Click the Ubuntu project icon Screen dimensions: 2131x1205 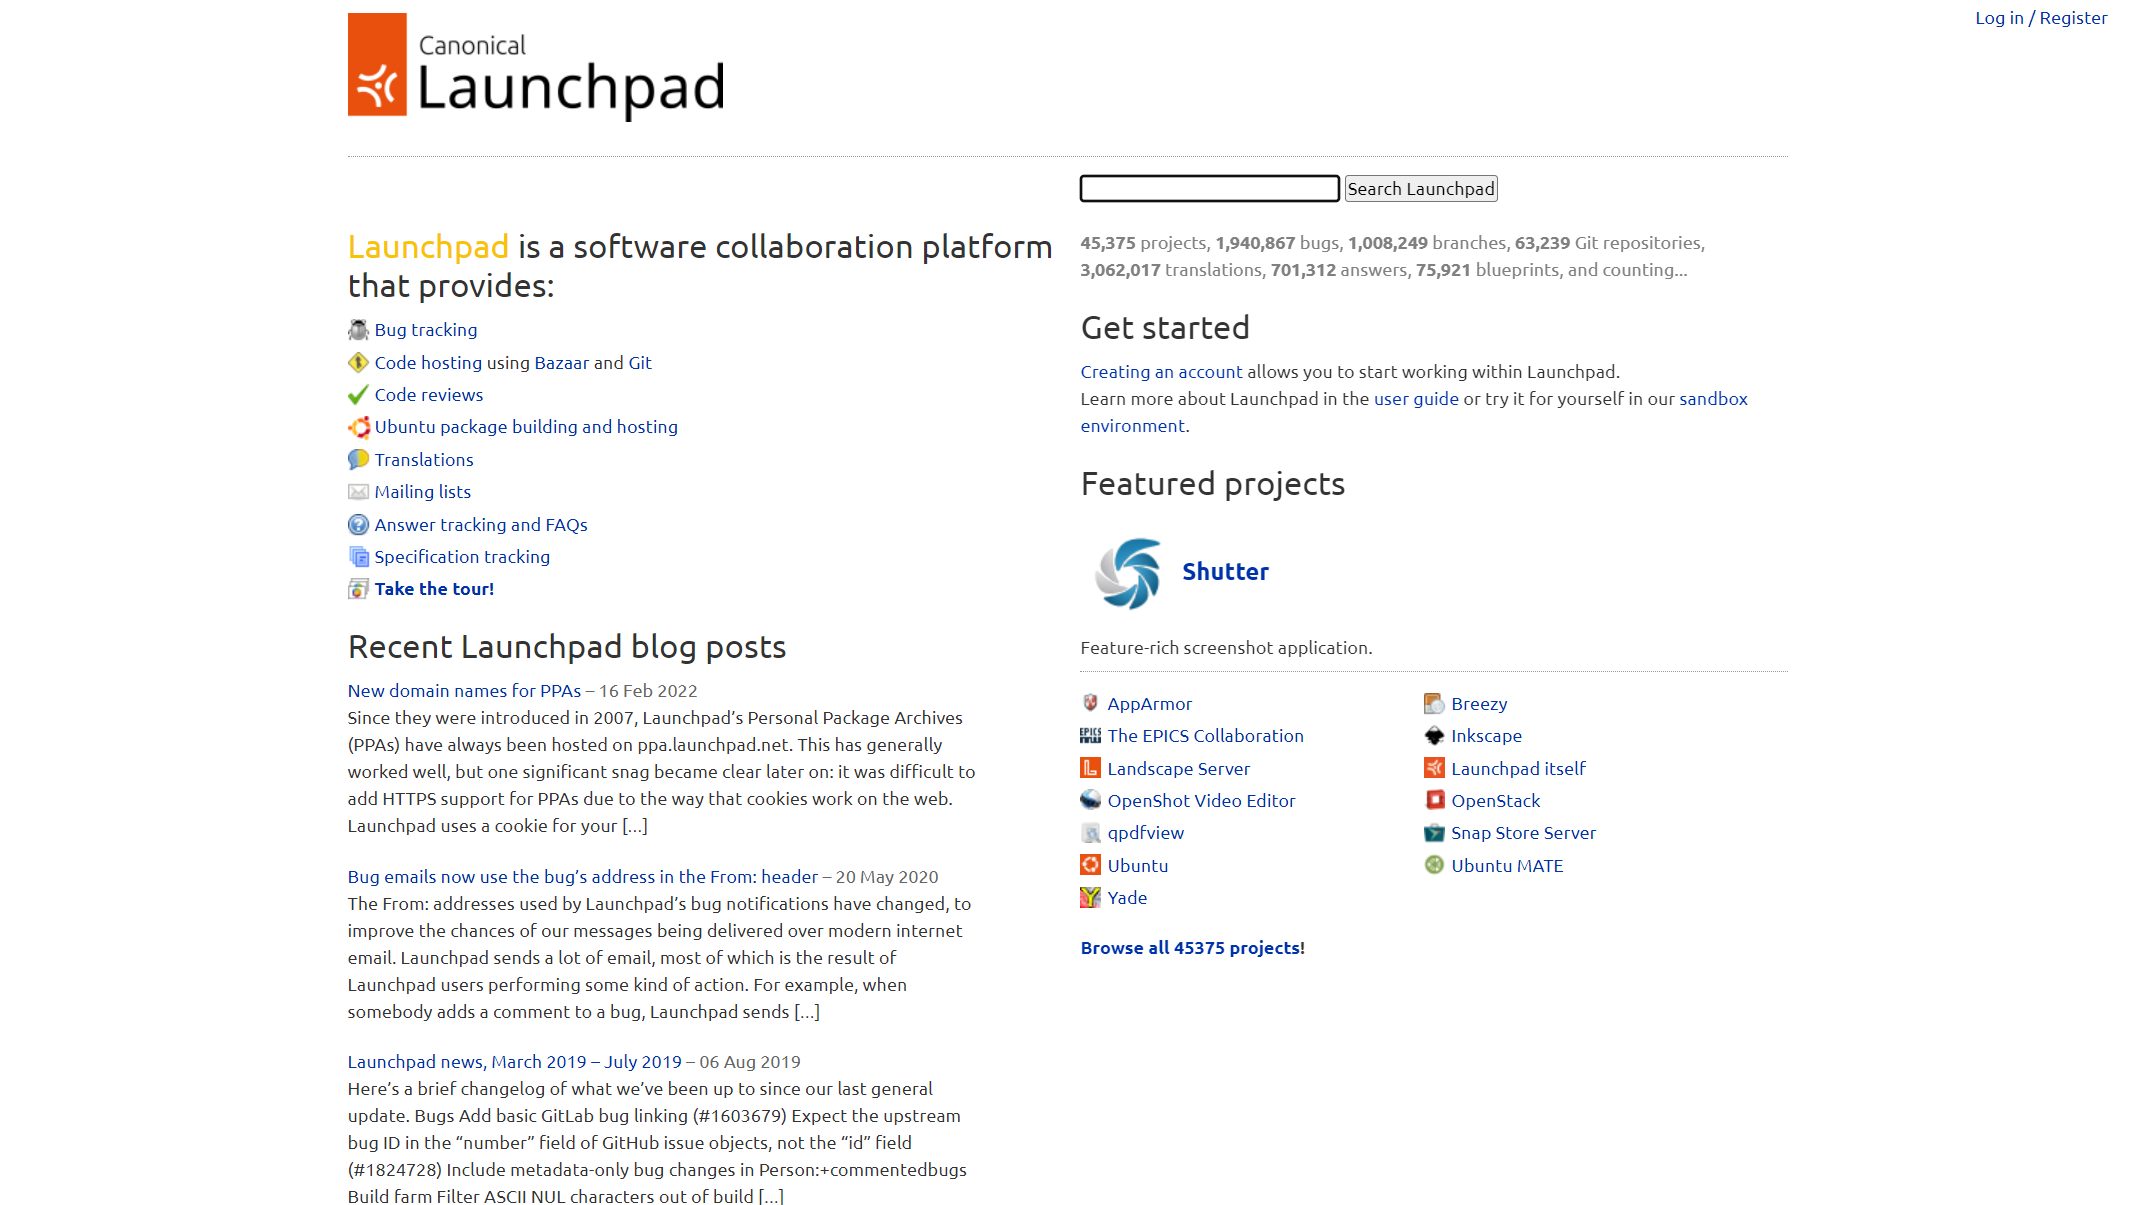tap(1090, 865)
